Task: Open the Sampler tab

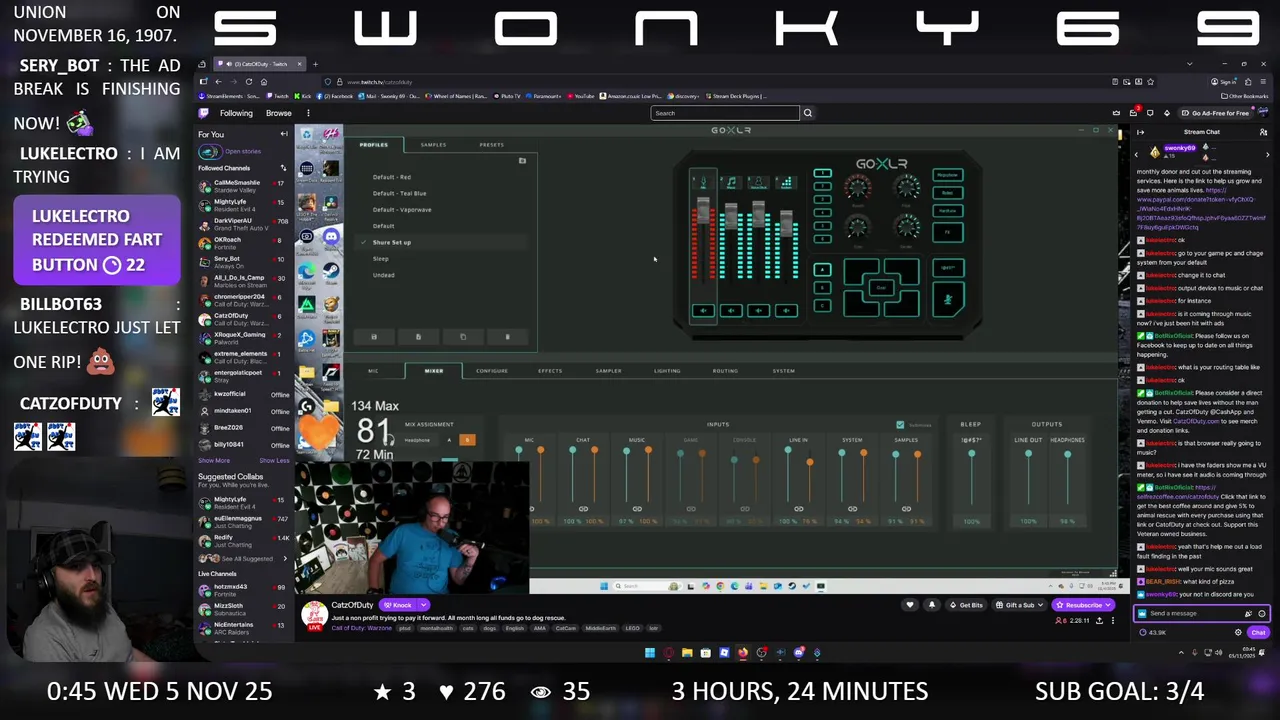Action: [608, 371]
